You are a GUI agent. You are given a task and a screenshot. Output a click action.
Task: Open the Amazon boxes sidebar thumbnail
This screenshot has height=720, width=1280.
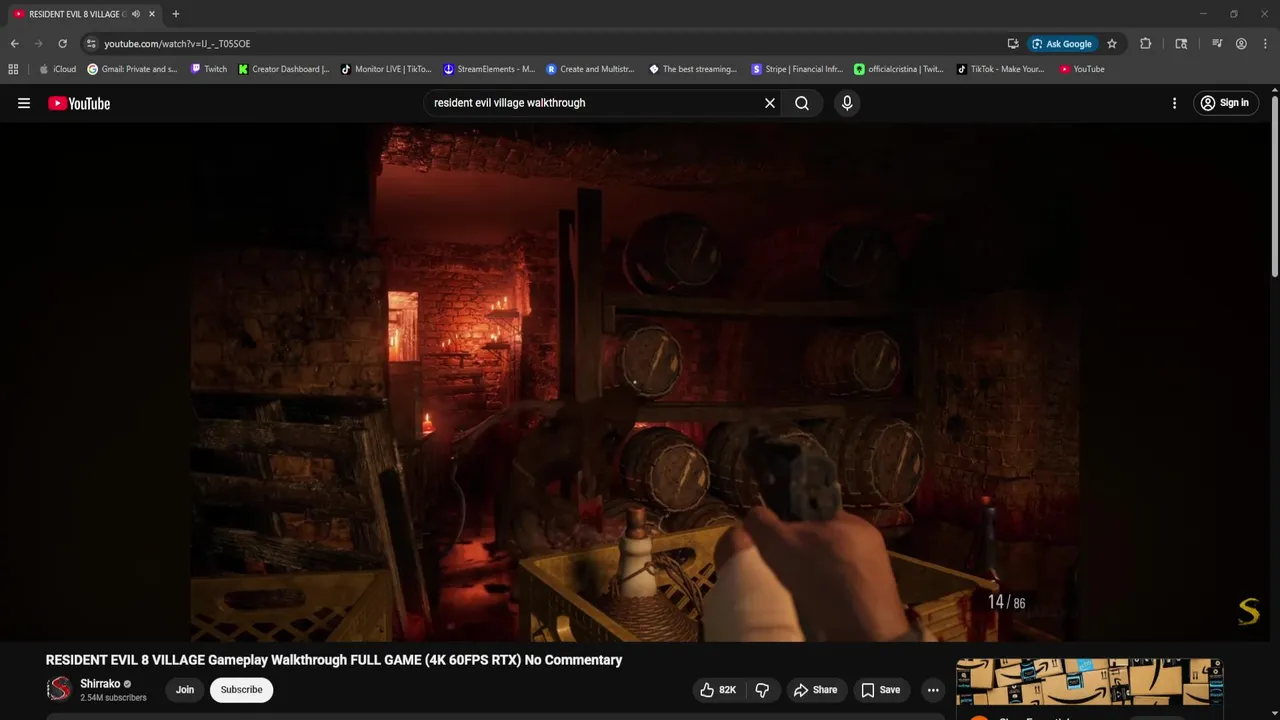pos(1089,684)
